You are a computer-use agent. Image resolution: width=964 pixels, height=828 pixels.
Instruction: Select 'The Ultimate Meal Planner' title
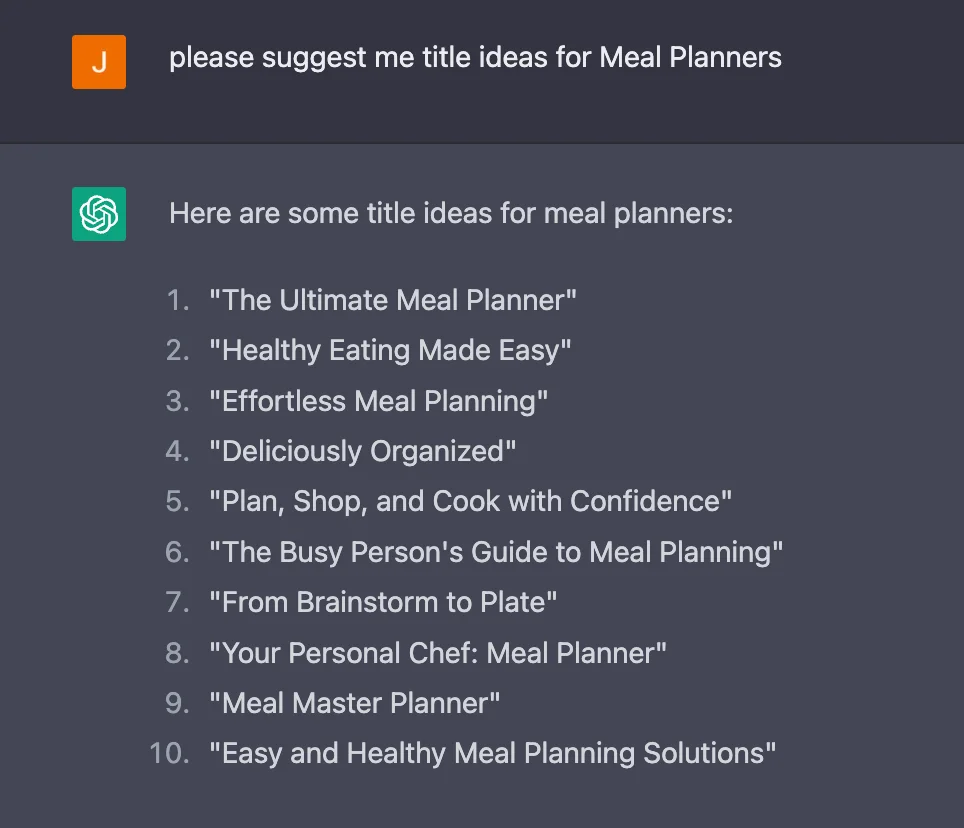click(393, 301)
